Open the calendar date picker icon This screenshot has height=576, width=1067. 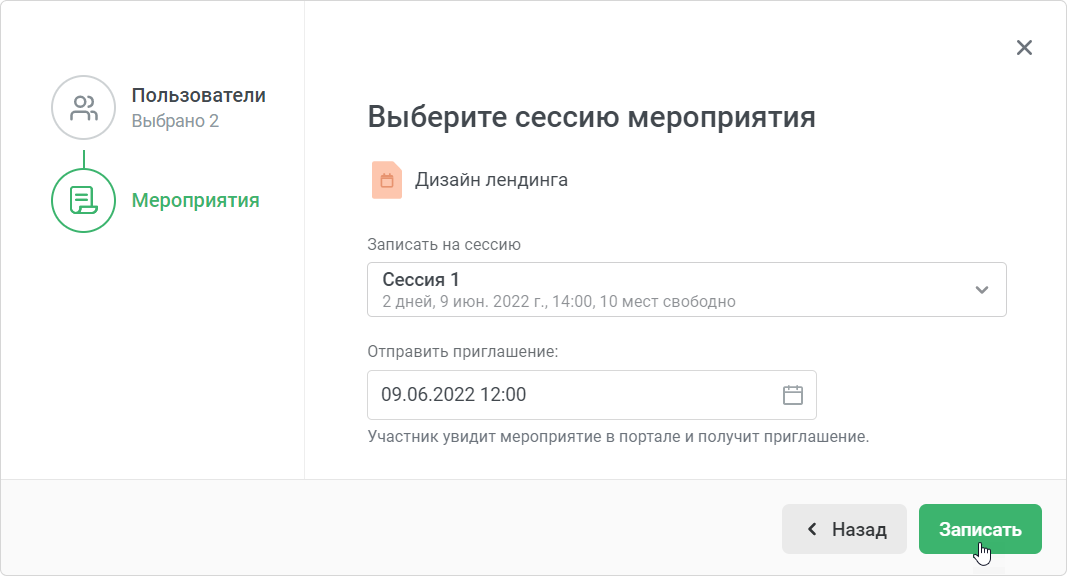(793, 395)
